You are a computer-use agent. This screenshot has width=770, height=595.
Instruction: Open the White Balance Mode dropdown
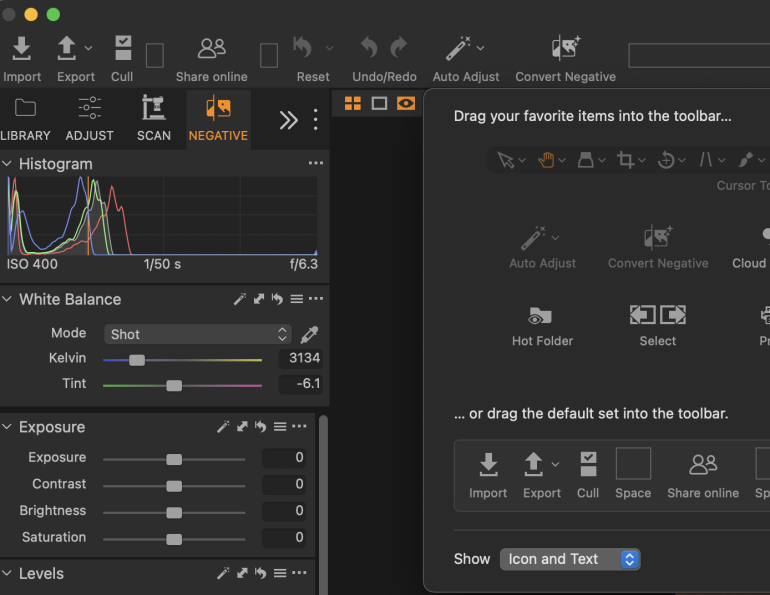click(198, 334)
